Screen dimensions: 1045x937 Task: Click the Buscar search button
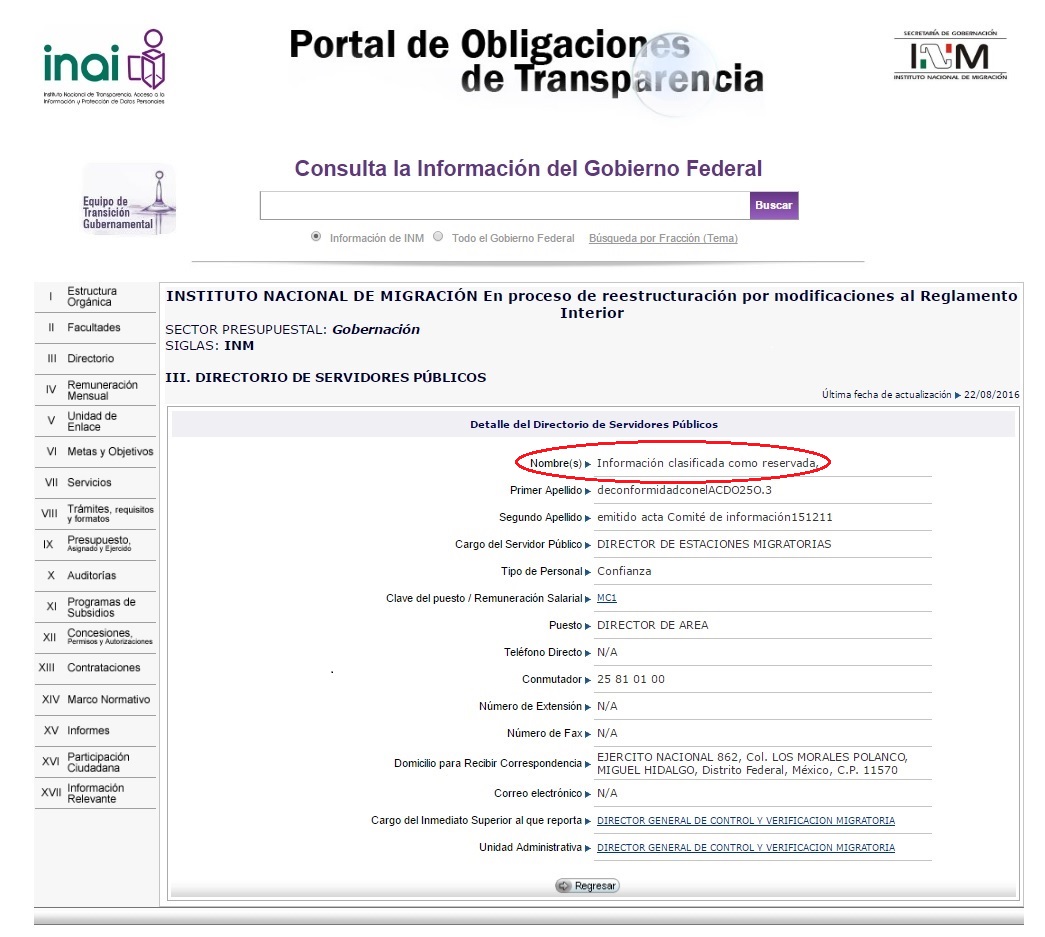774,205
